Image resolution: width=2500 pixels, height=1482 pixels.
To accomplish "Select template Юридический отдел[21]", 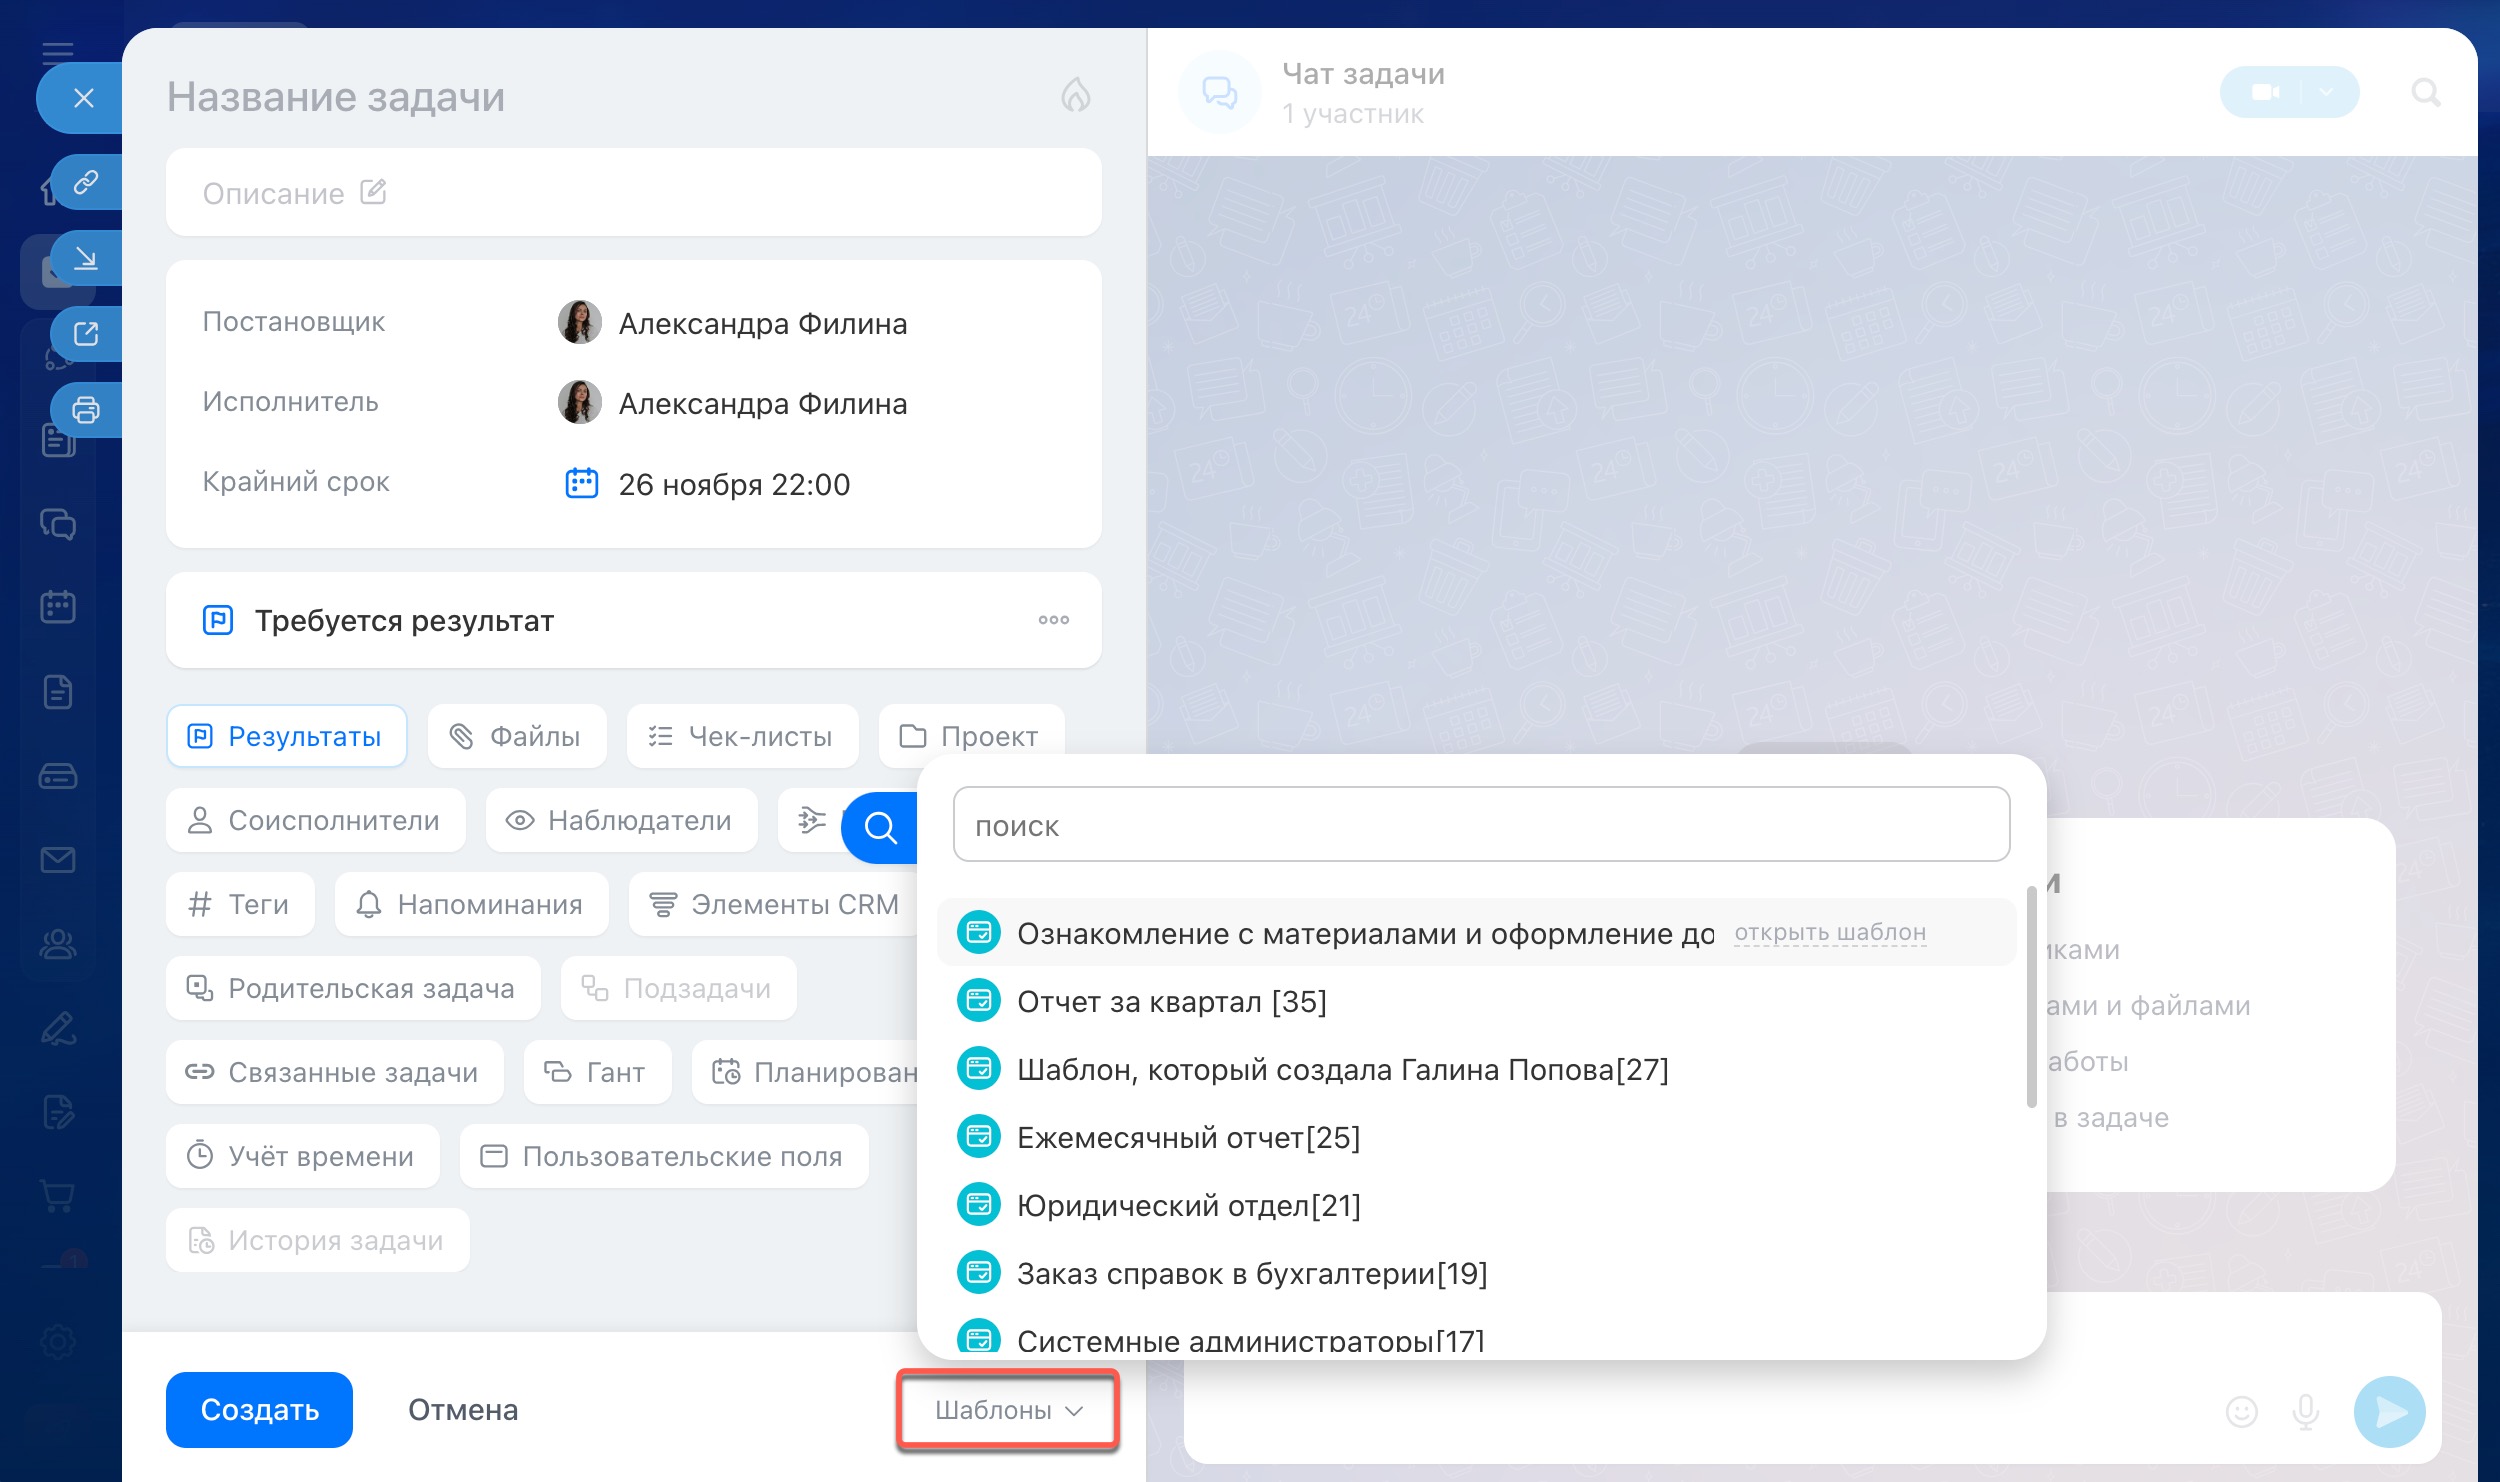I will point(1188,1206).
